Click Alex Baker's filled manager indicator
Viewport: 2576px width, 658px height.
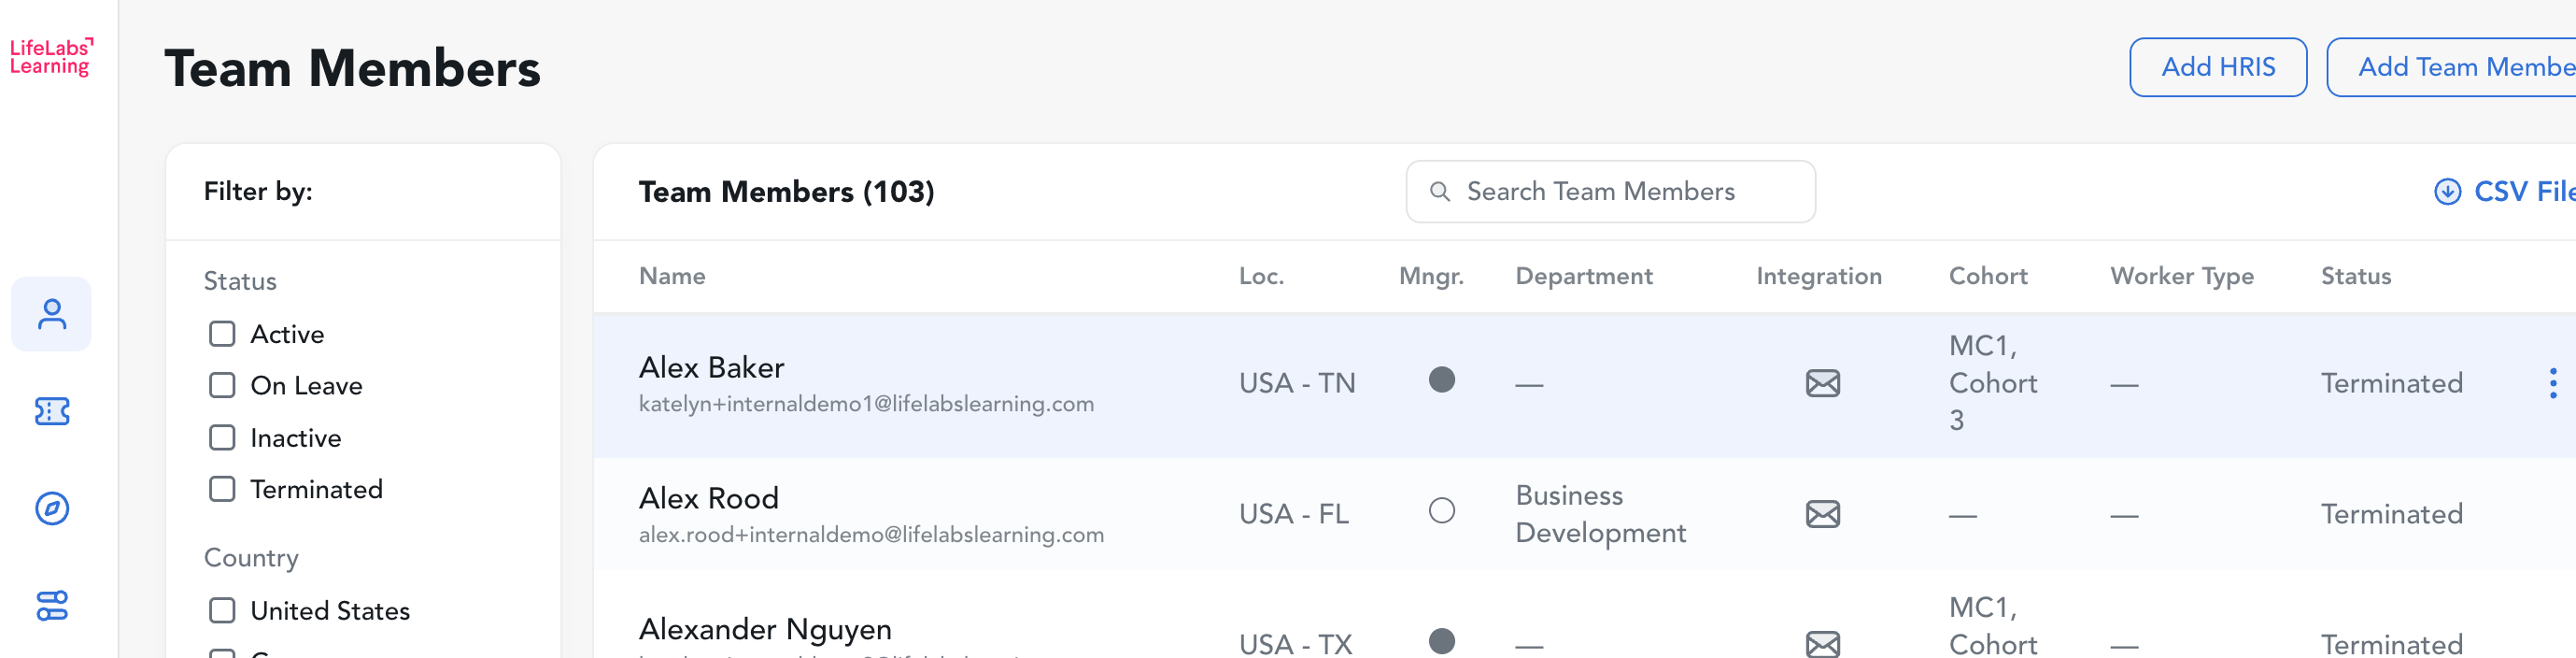[x=1441, y=380]
